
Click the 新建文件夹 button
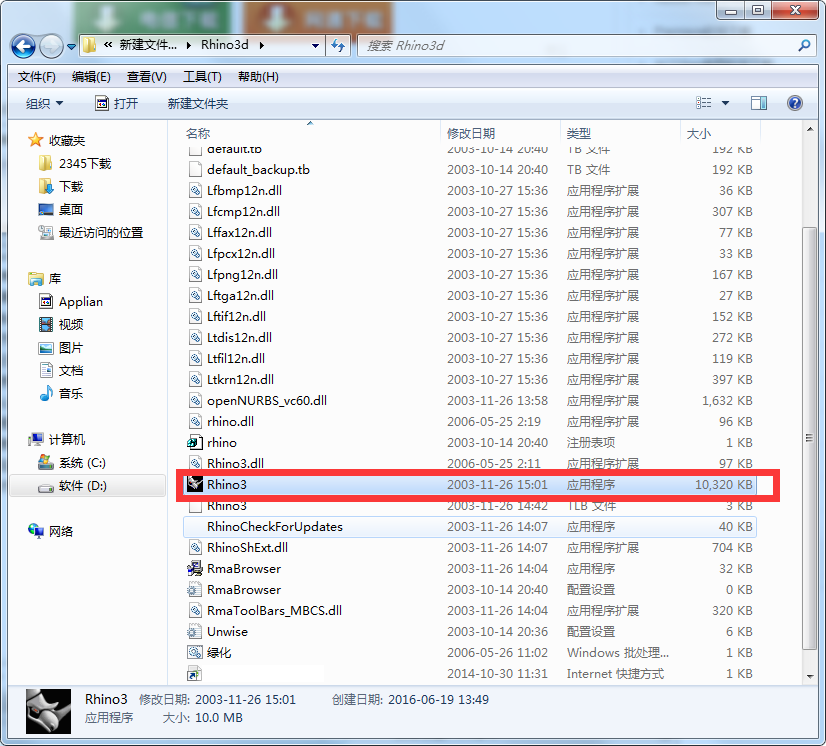198,103
